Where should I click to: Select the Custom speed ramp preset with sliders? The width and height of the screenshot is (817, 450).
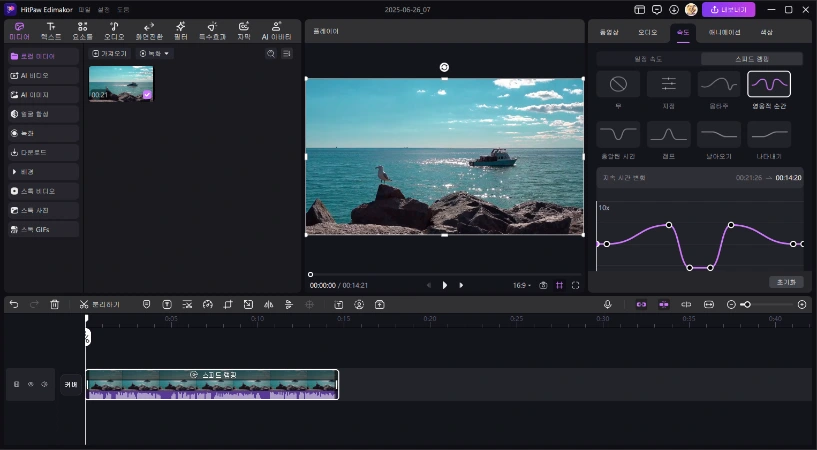pos(669,84)
